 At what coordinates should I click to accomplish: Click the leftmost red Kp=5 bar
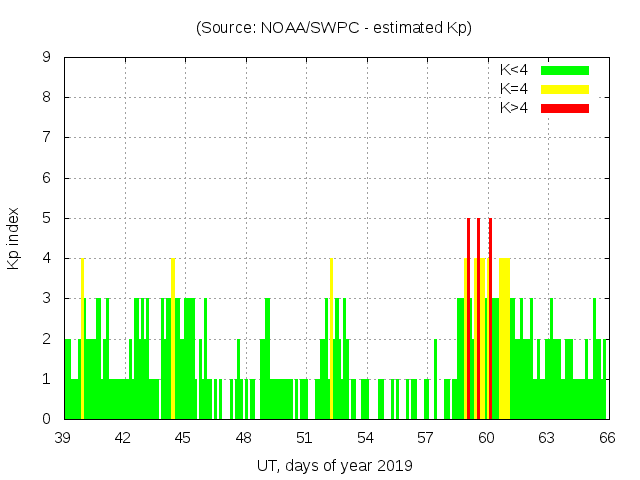[468, 320]
